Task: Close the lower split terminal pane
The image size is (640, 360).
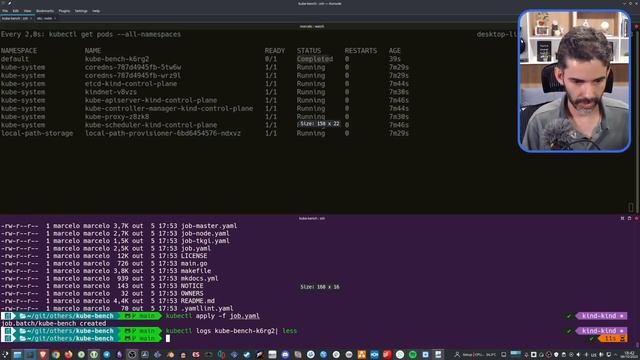Action: point(636,218)
